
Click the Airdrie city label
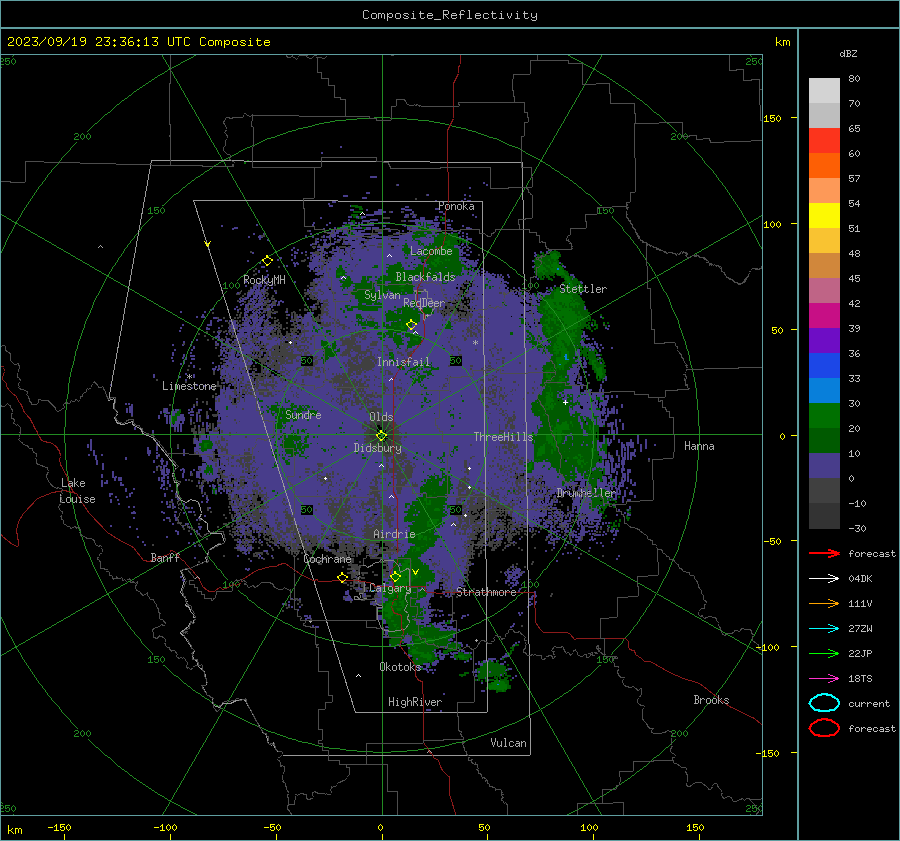tap(394, 534)
